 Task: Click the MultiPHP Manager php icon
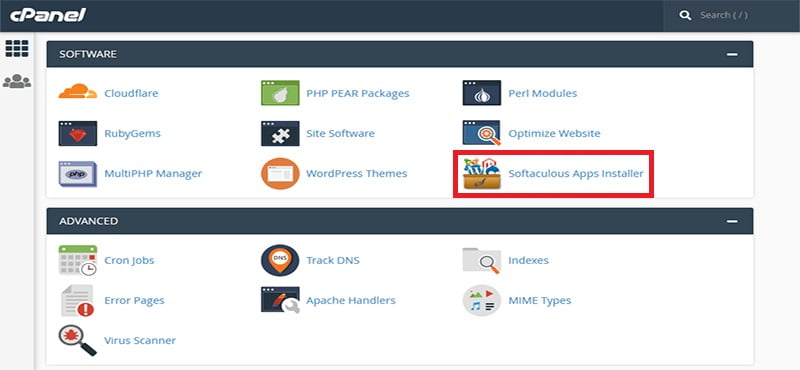[x=78, y=174]
